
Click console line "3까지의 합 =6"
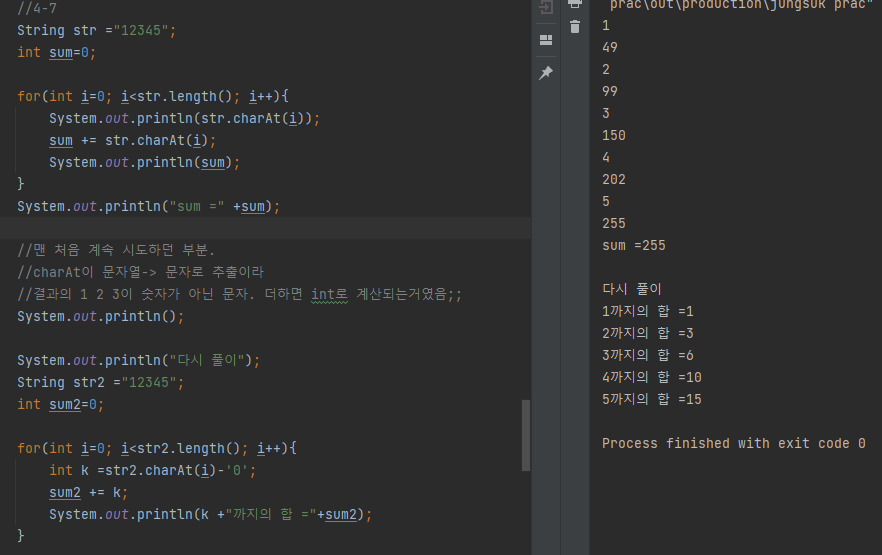pyautogui.click(x=647, y=355)
